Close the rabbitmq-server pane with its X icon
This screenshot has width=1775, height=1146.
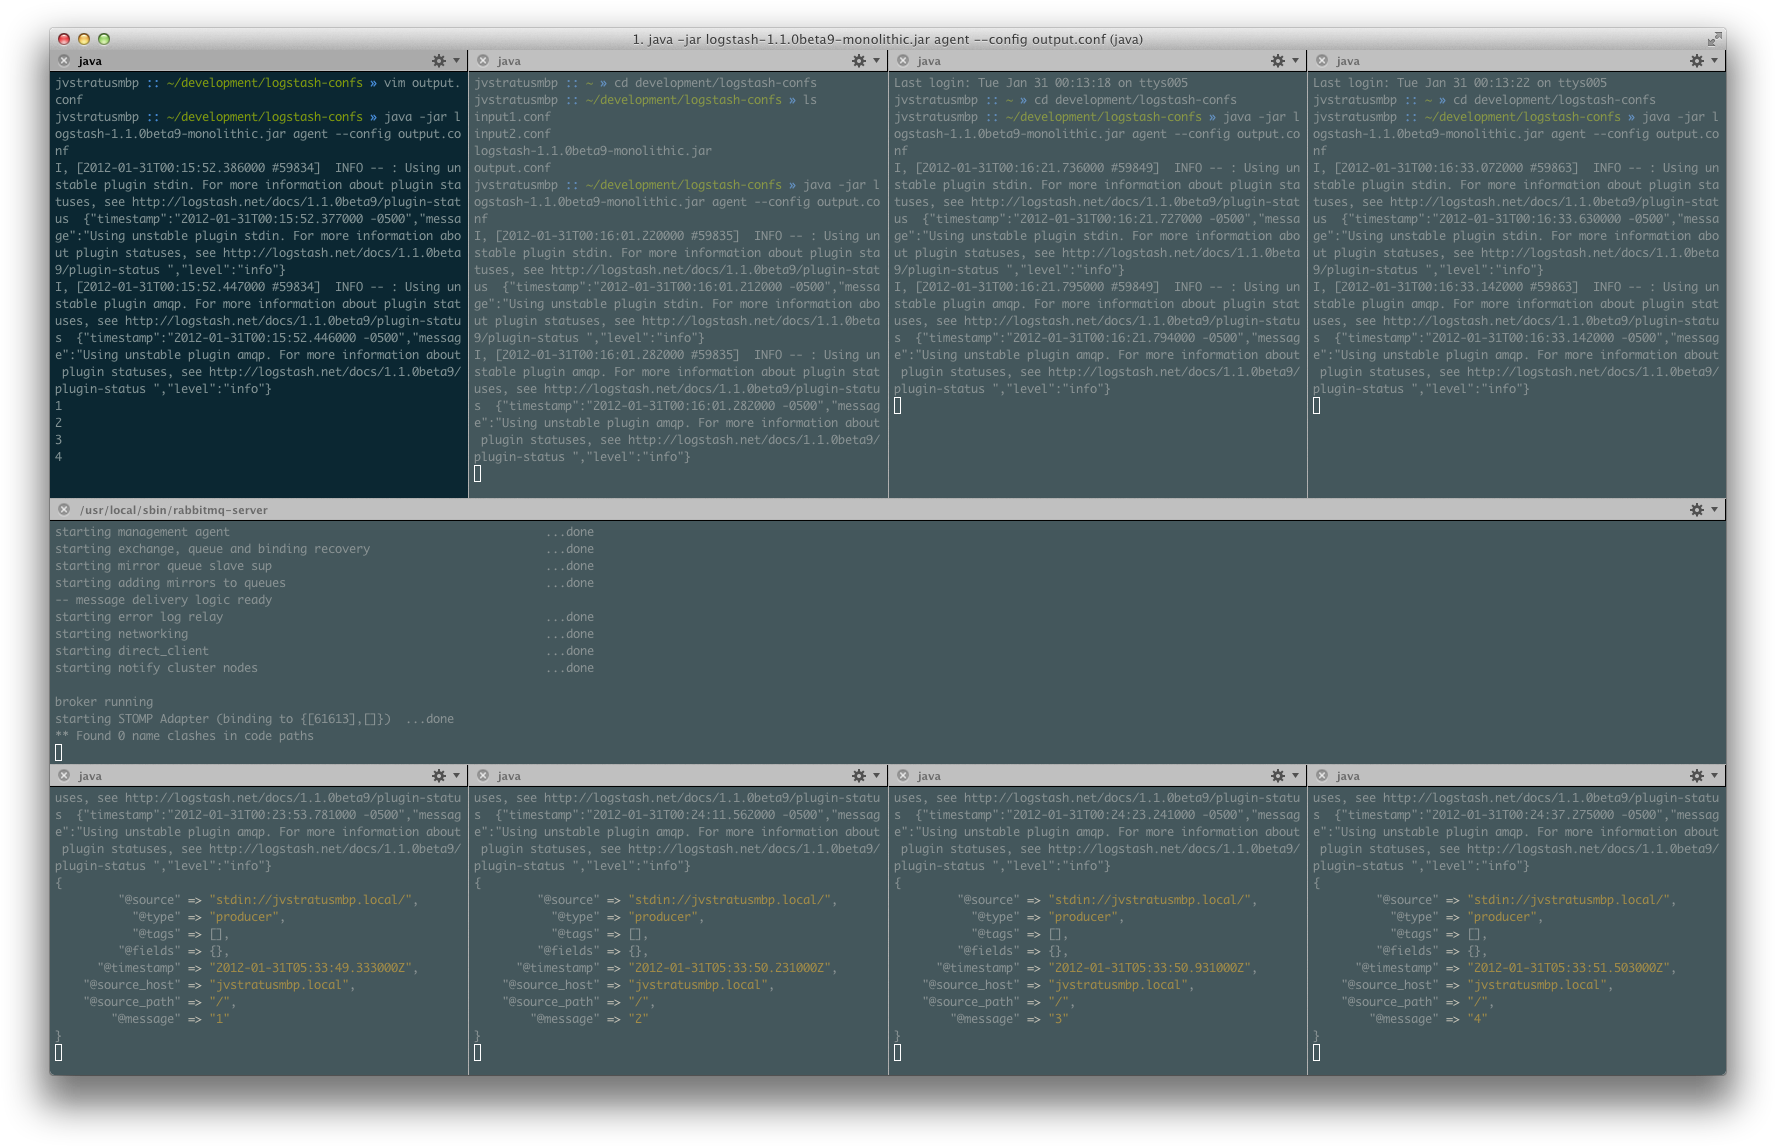click(65, 510)
